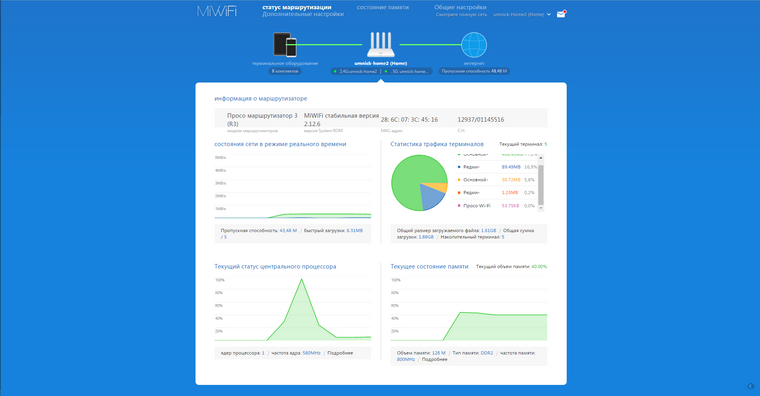Viewport: 760px width, 396px height.
Task: Click the 580MHz core frequency value
Action: coord(311,353)
